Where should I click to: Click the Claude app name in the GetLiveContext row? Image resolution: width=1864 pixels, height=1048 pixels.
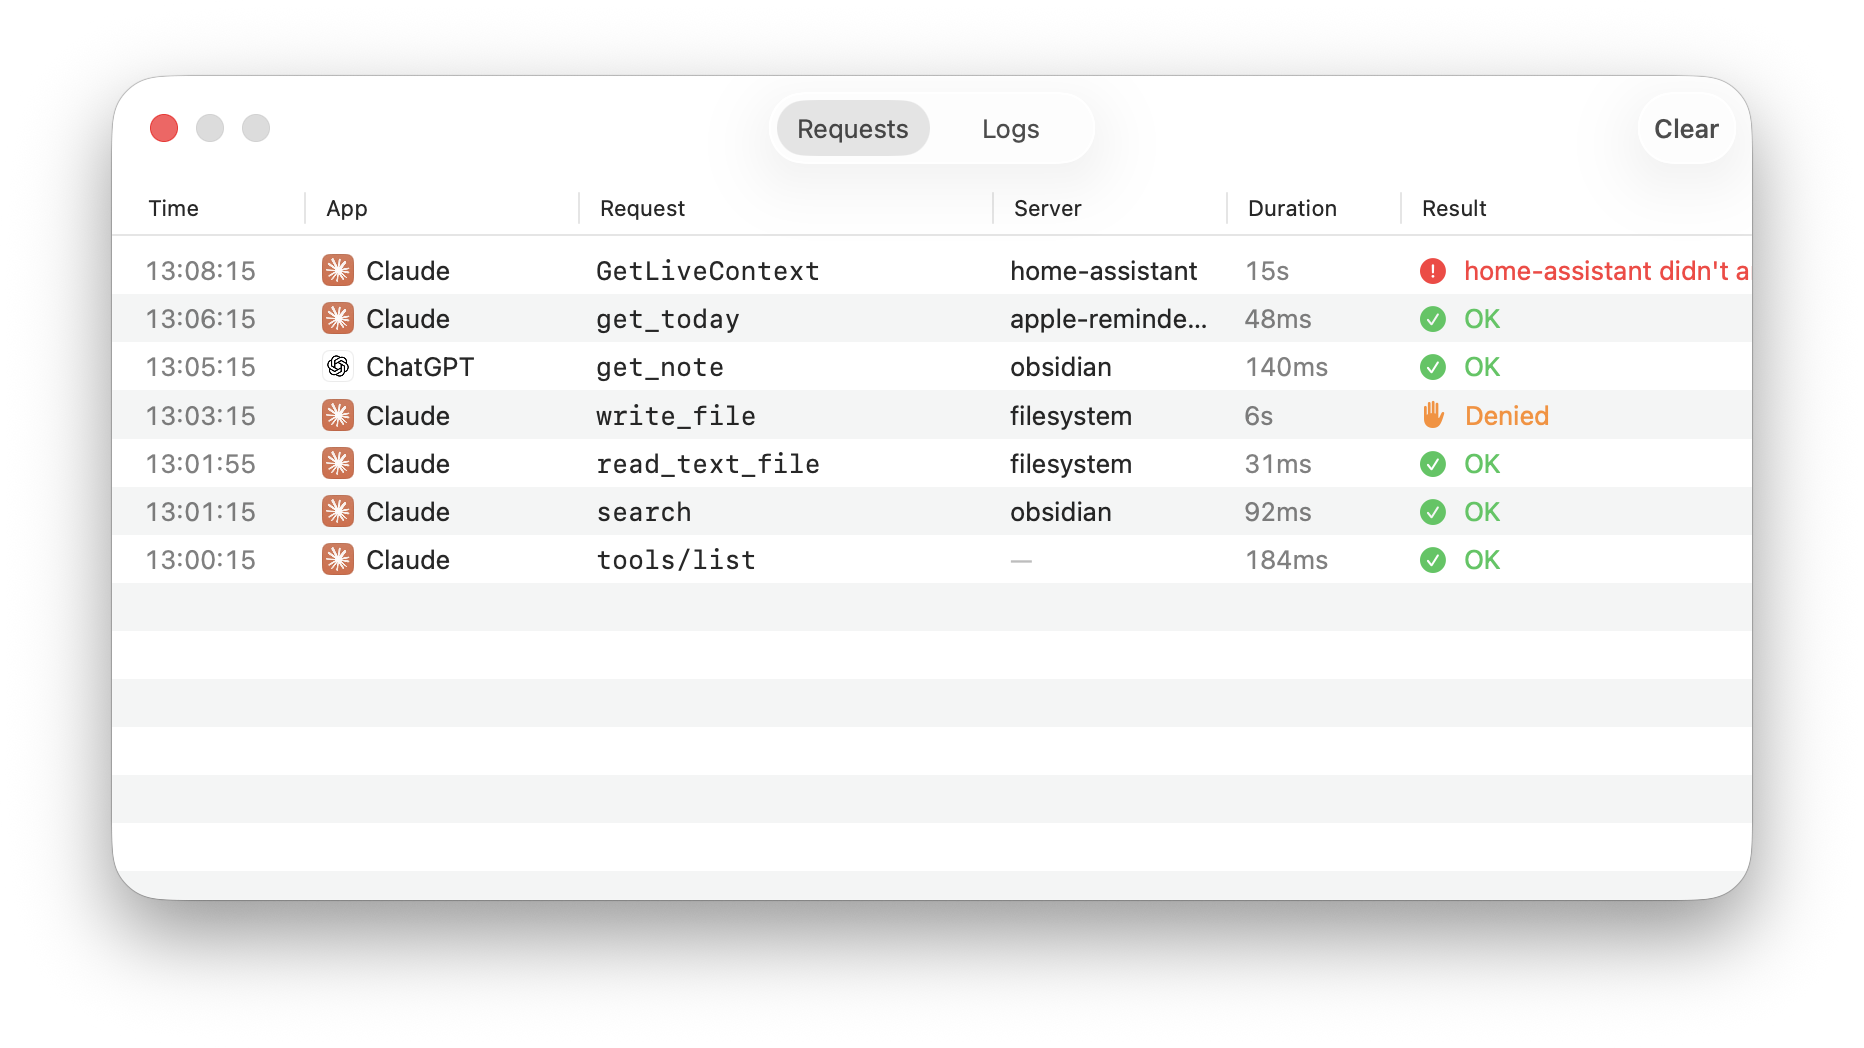[408, 271]
